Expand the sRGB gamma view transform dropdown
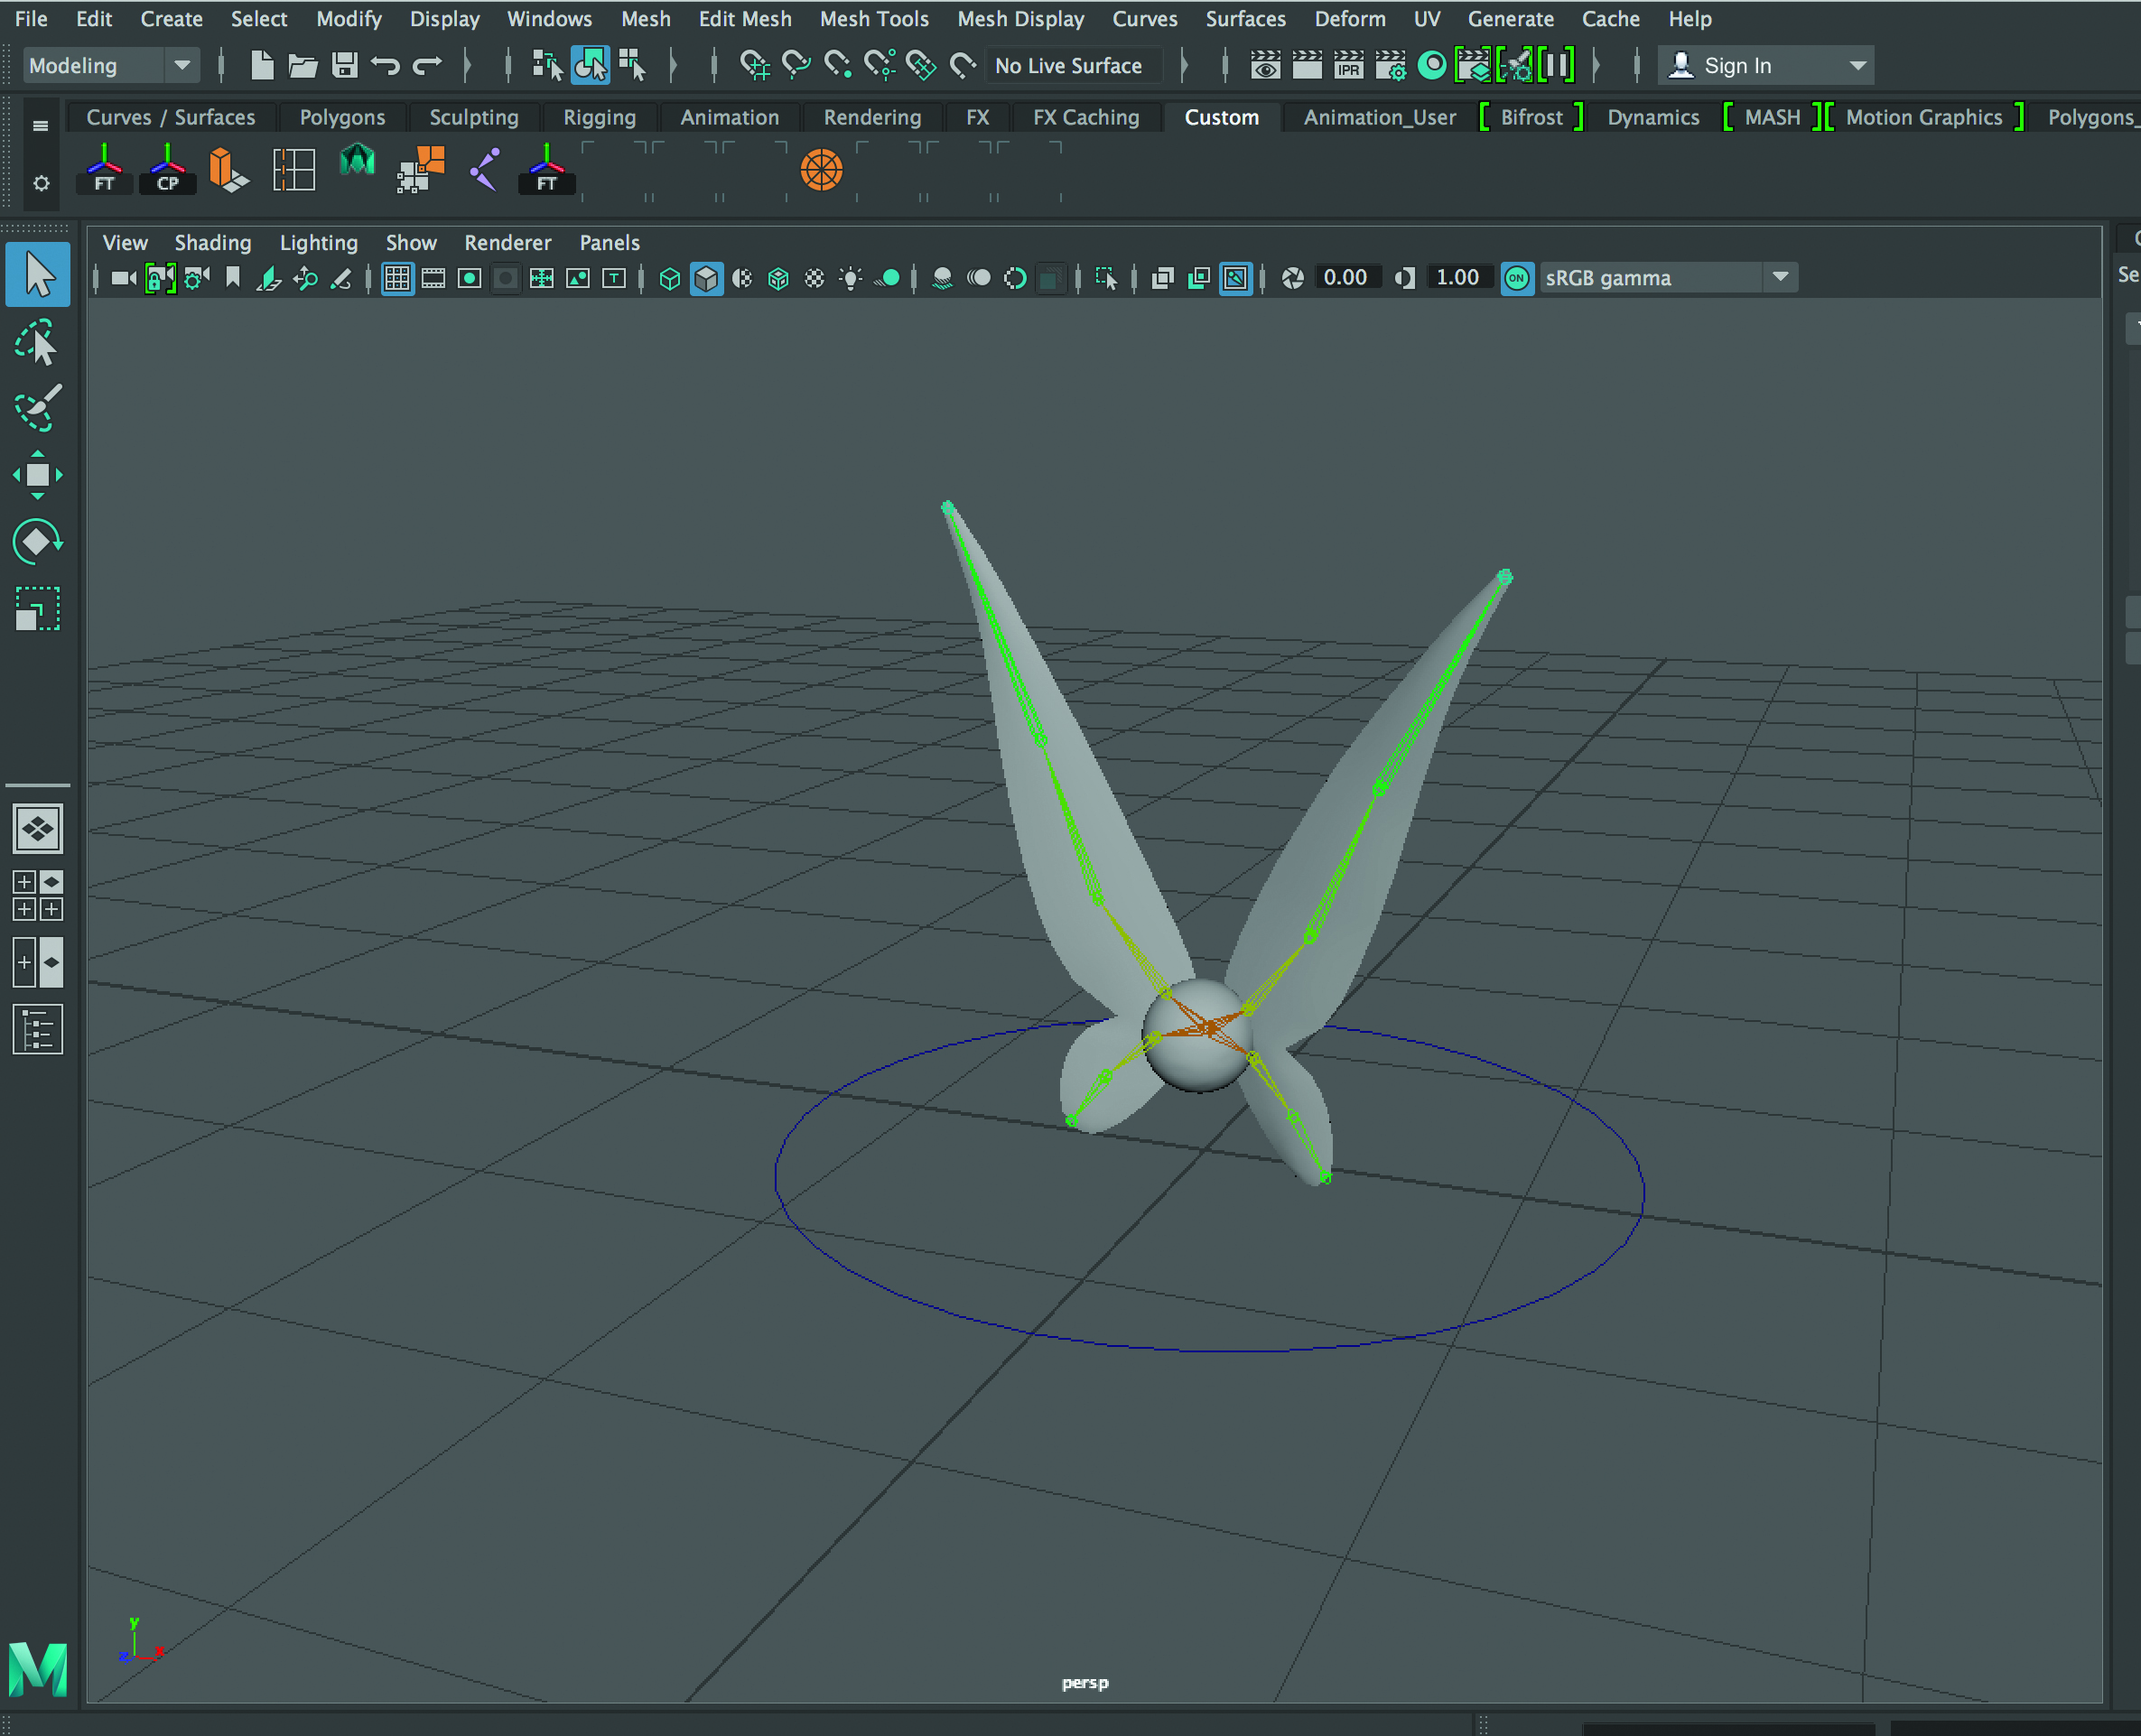2141x1736 pixels. point(1780,277)
